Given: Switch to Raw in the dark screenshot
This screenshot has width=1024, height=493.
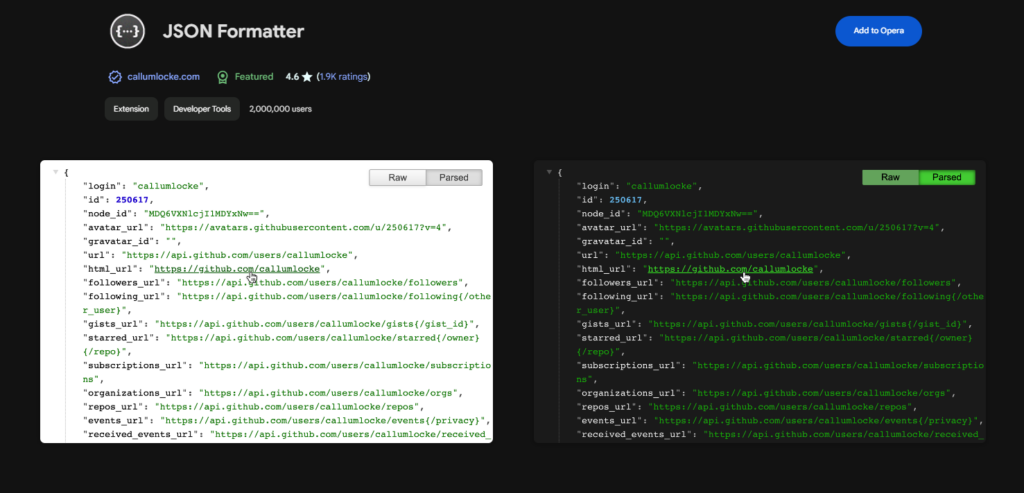Looking at the screenshot, I should pyautogui.click(x=890, y=178).
